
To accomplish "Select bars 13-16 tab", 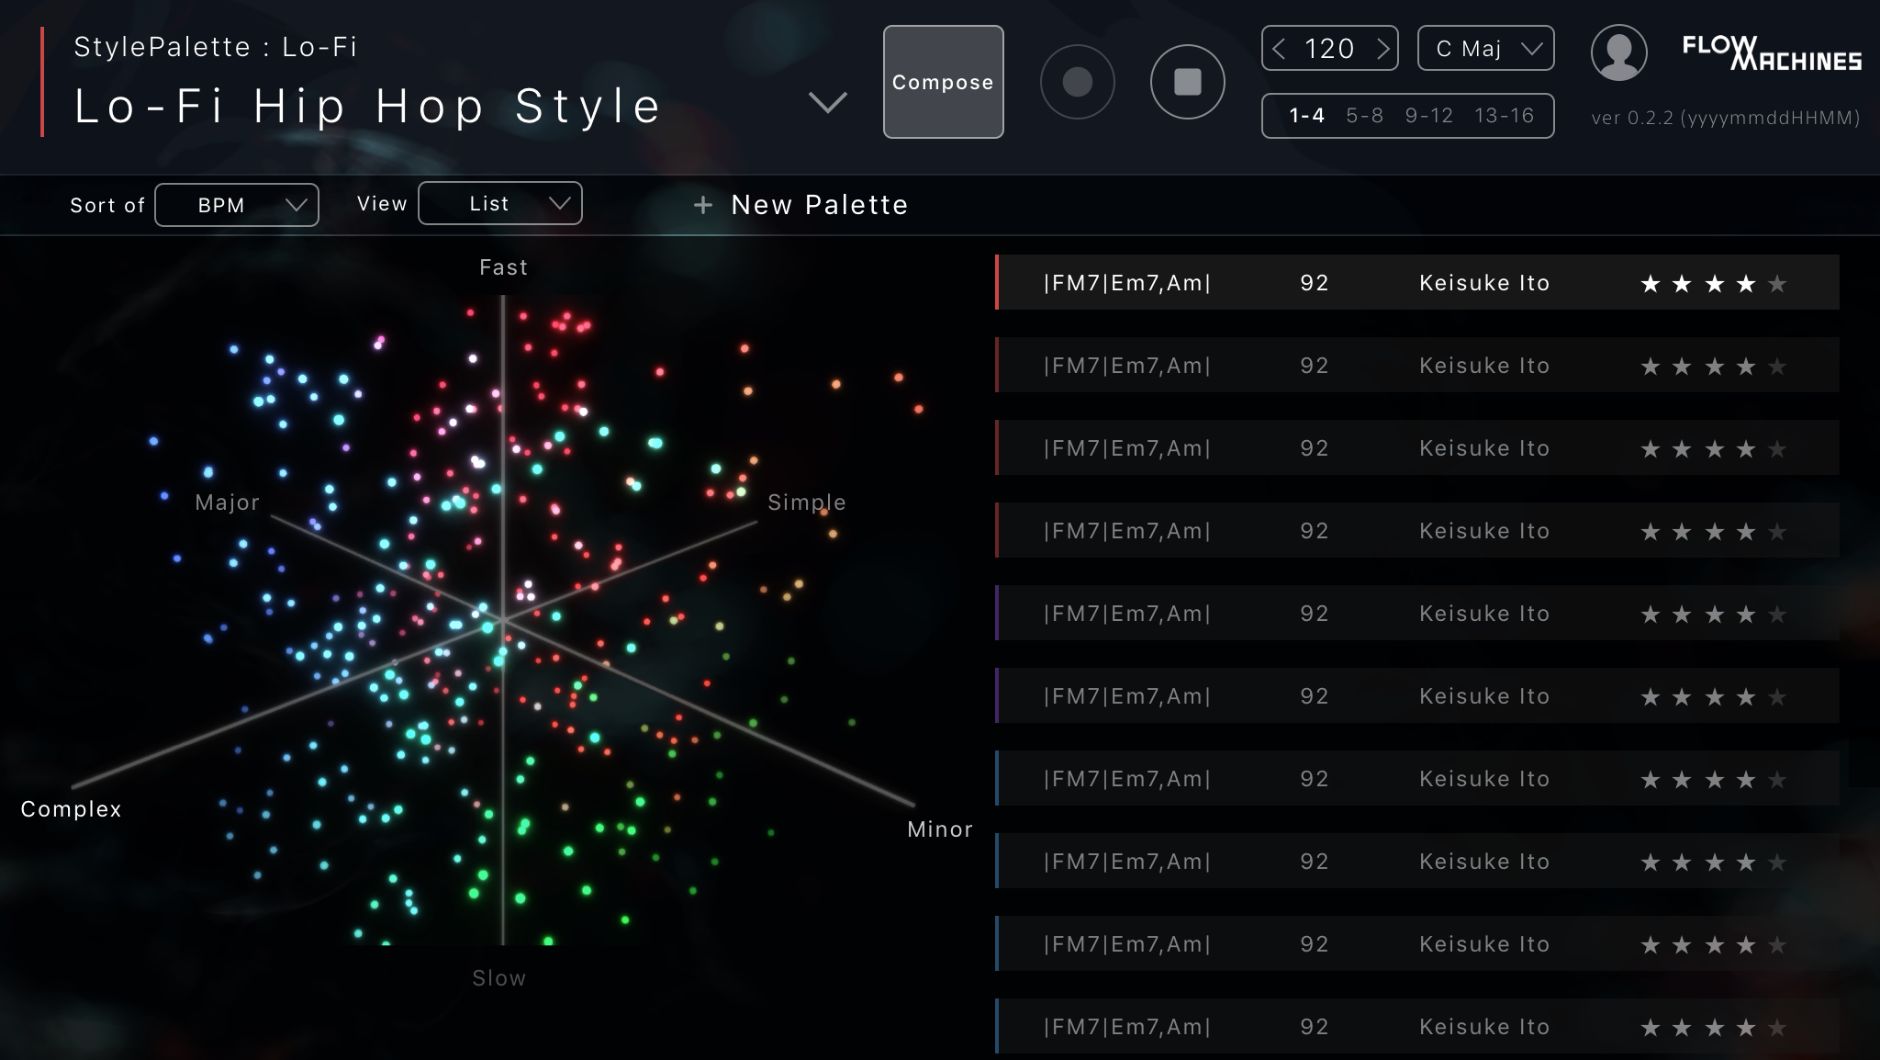I will click(1504, 116).
